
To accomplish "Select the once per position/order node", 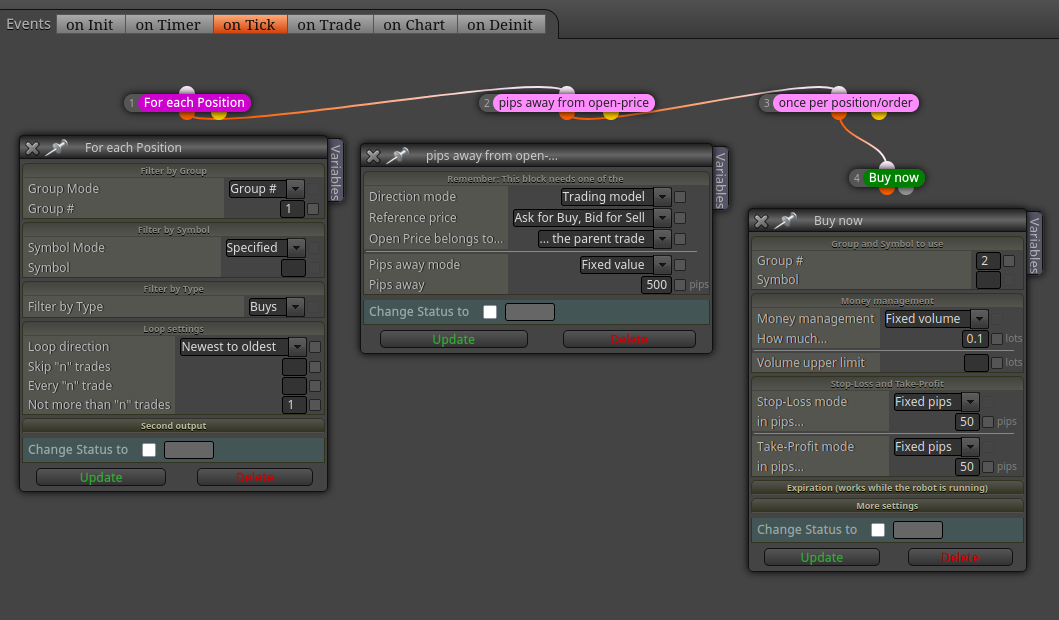I will coord(845,103).
